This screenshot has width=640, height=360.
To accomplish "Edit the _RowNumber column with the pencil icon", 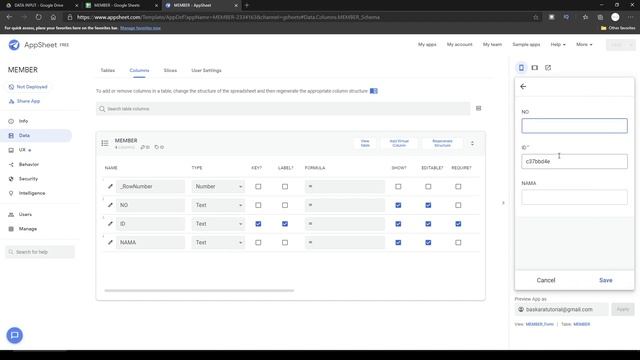I will click(x=110, y=187).
